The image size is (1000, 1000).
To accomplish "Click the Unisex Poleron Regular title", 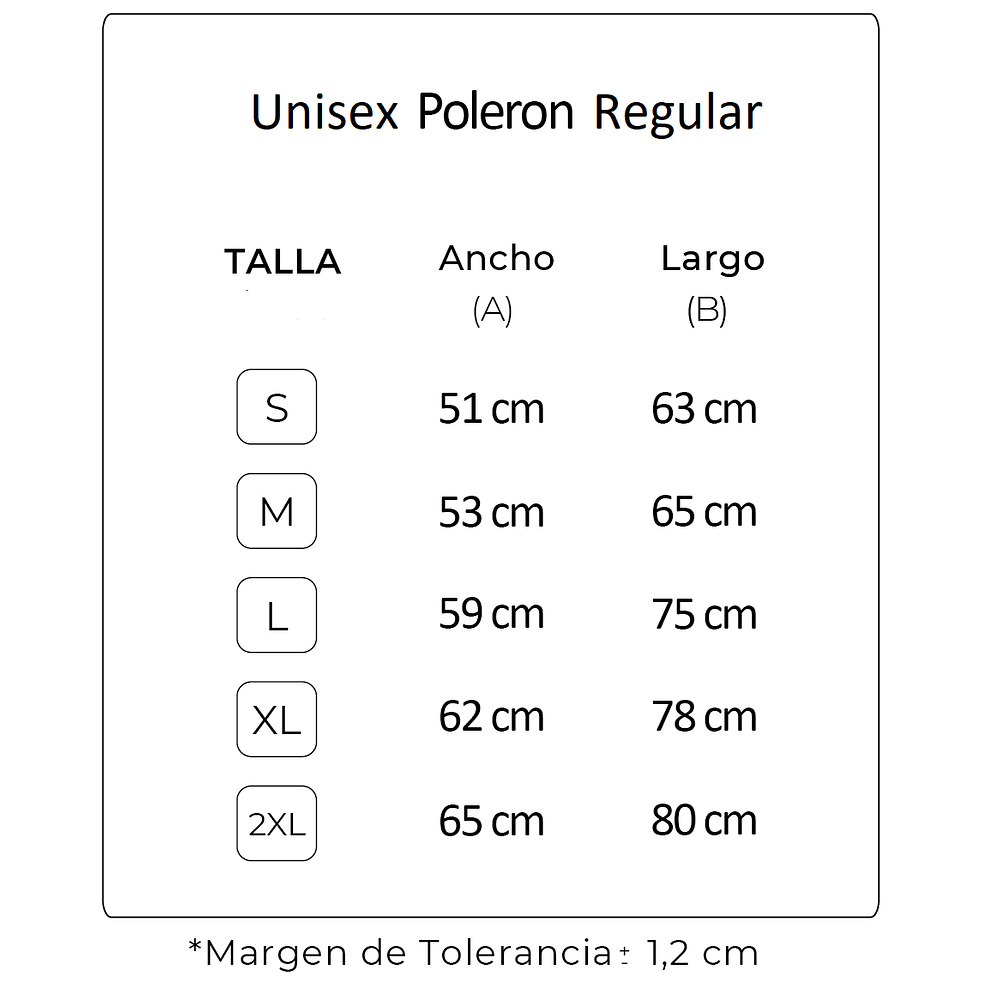I will [506, 112].
